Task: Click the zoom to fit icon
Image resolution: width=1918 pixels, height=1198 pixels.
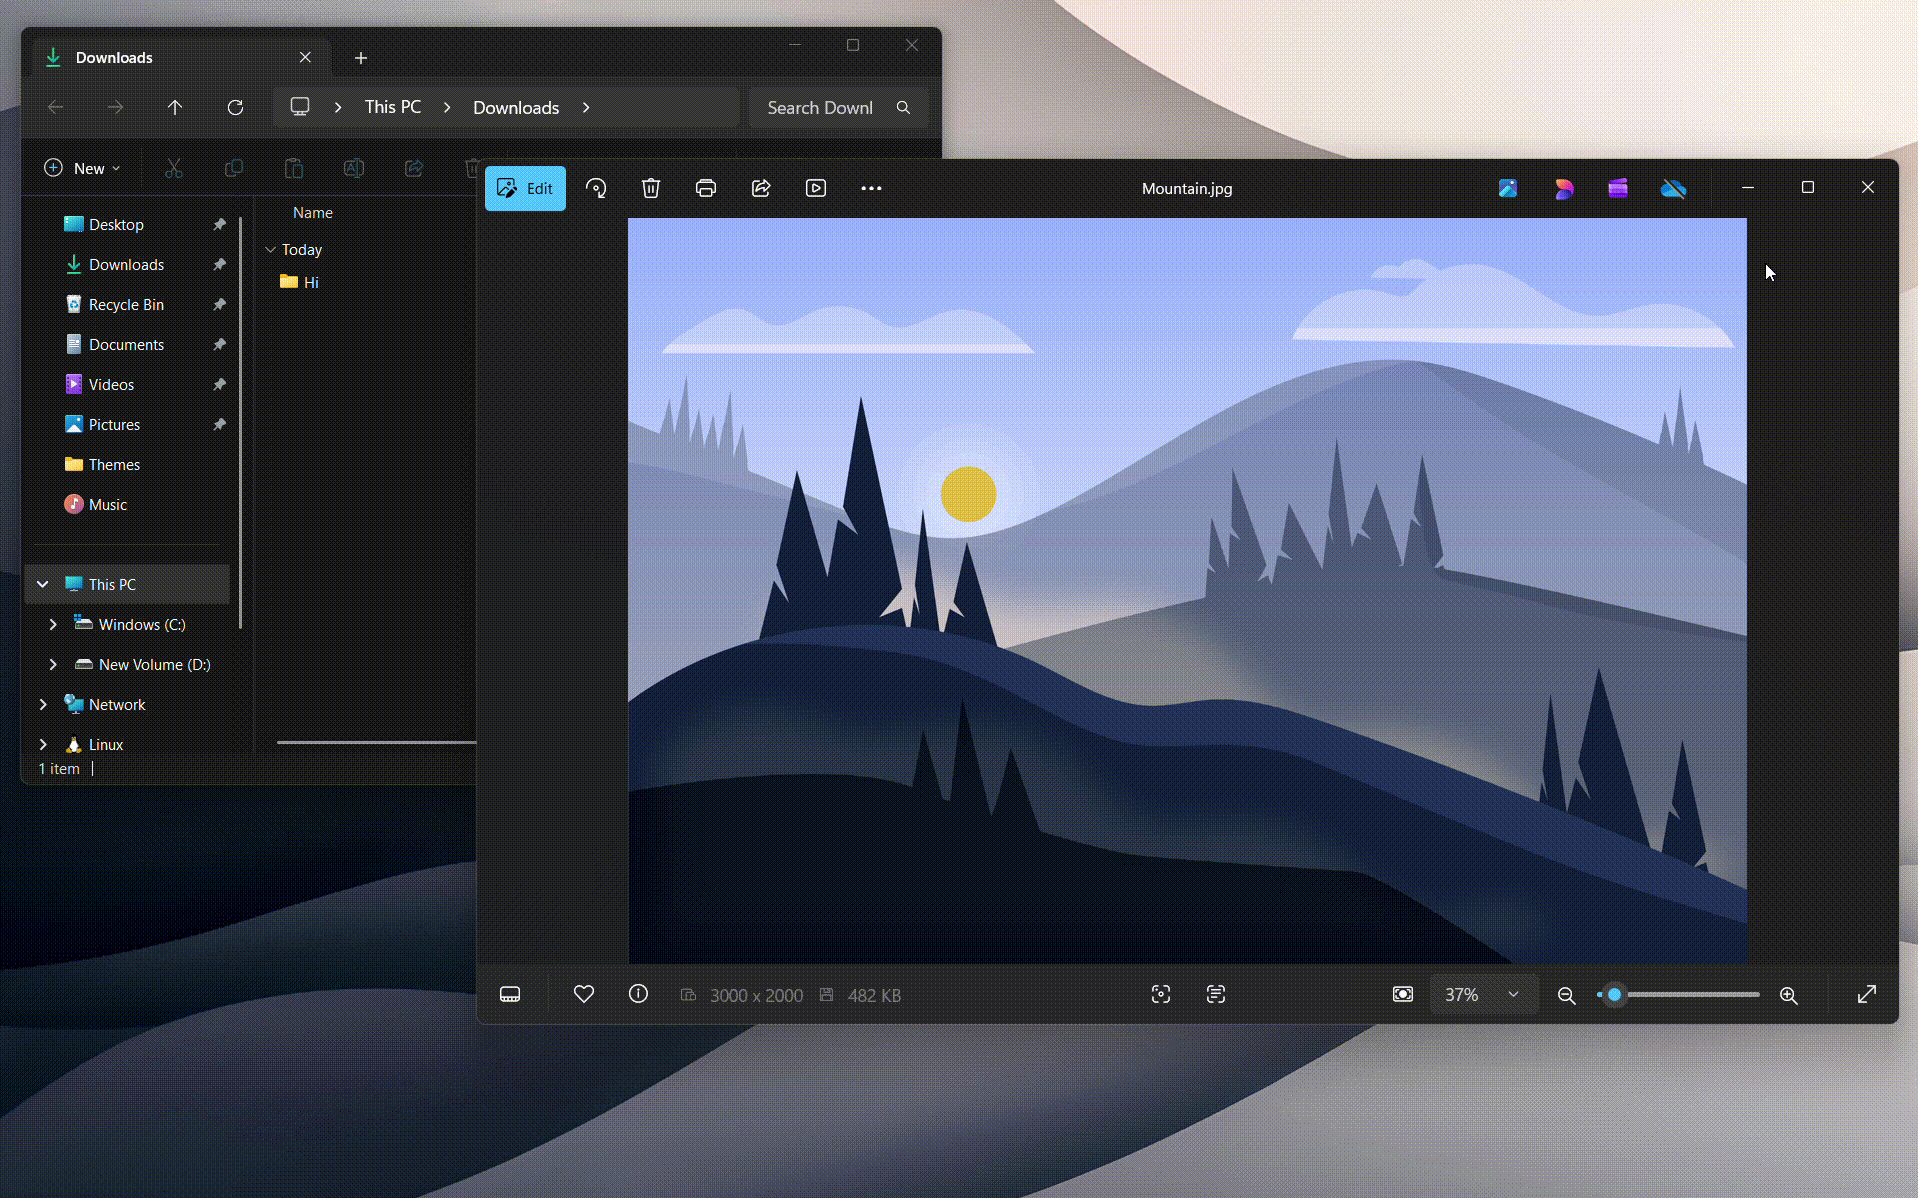Action: pos(1403,994)
